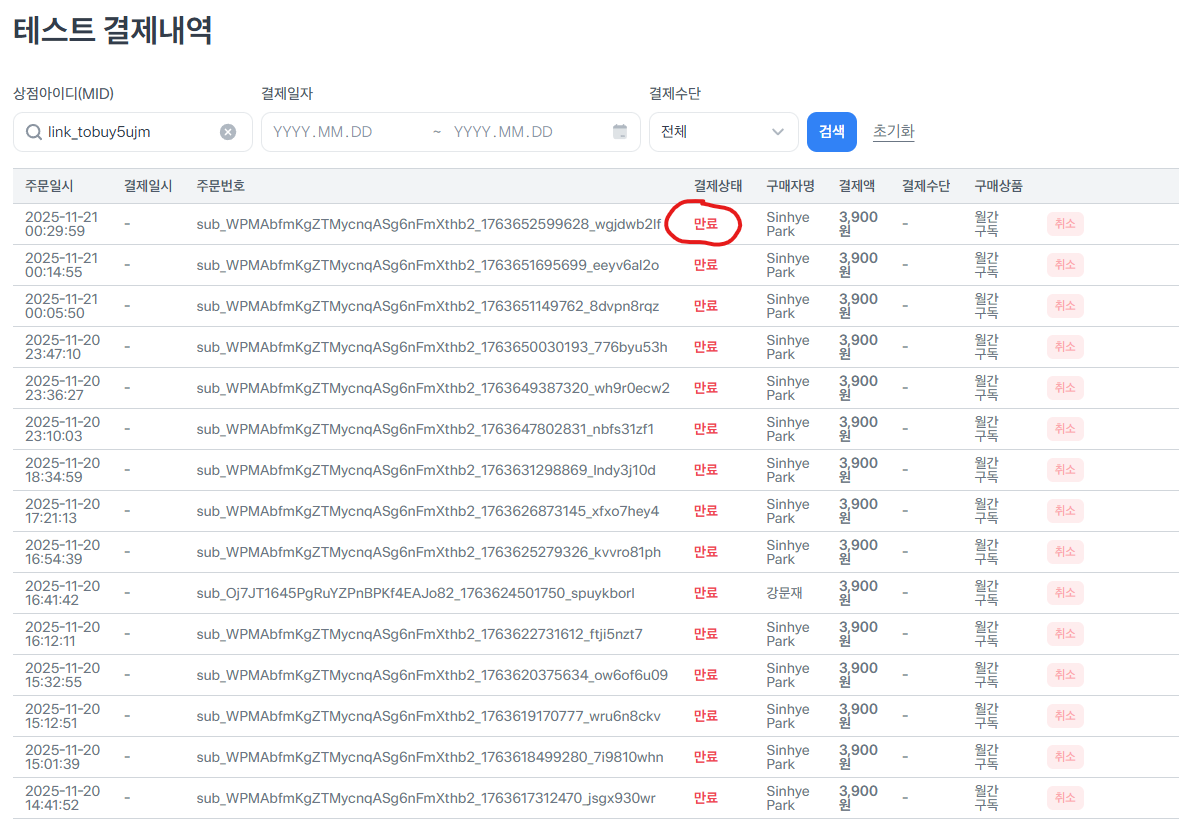
Task: Cancel order placed 2025-11-21 00:29:59
Action: point(1065,224)
